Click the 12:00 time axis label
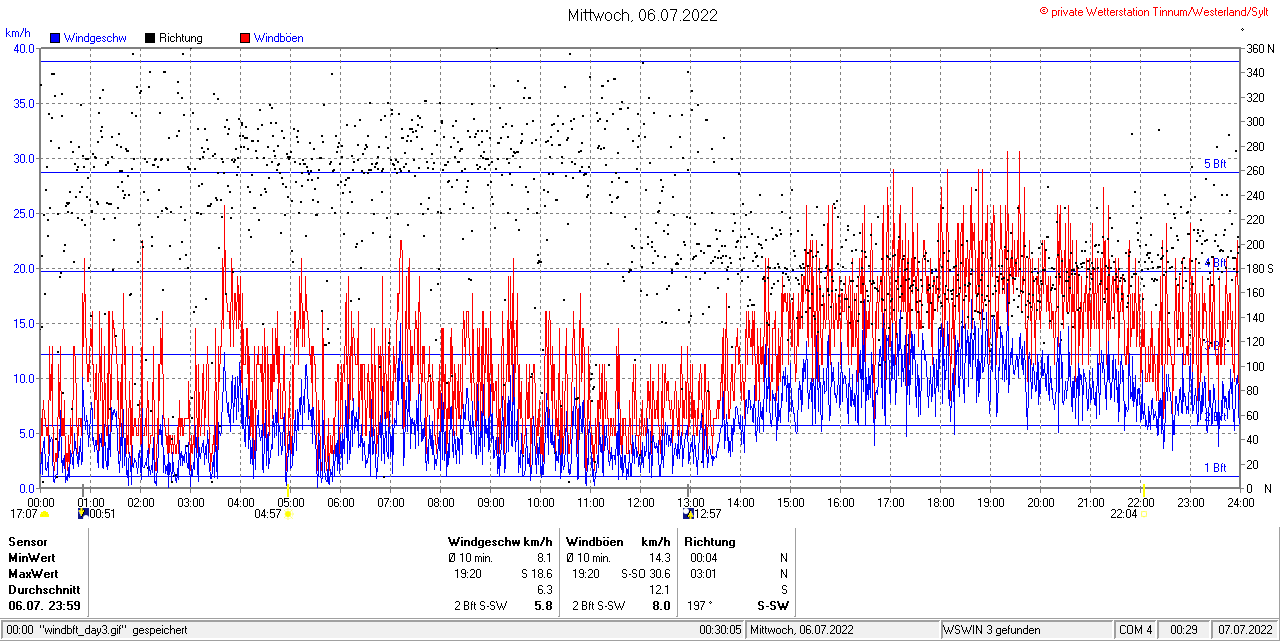 [x=640, y=502]
